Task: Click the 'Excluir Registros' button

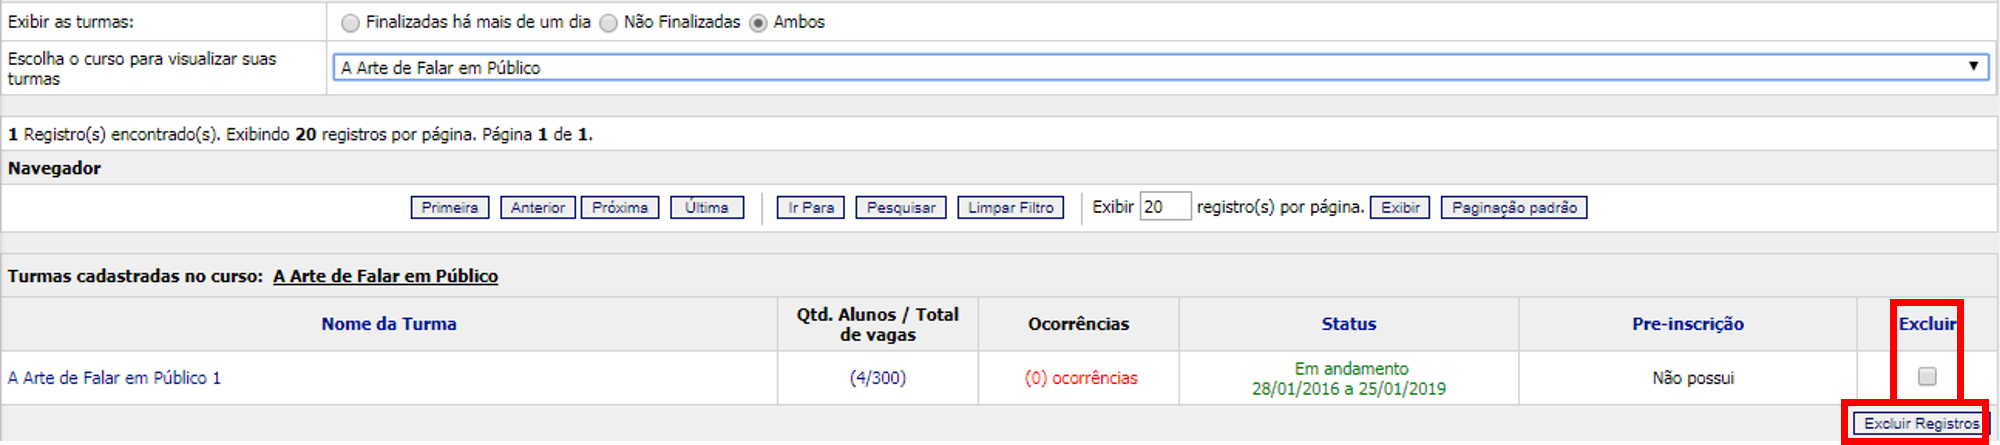Action: (1920, 423)
